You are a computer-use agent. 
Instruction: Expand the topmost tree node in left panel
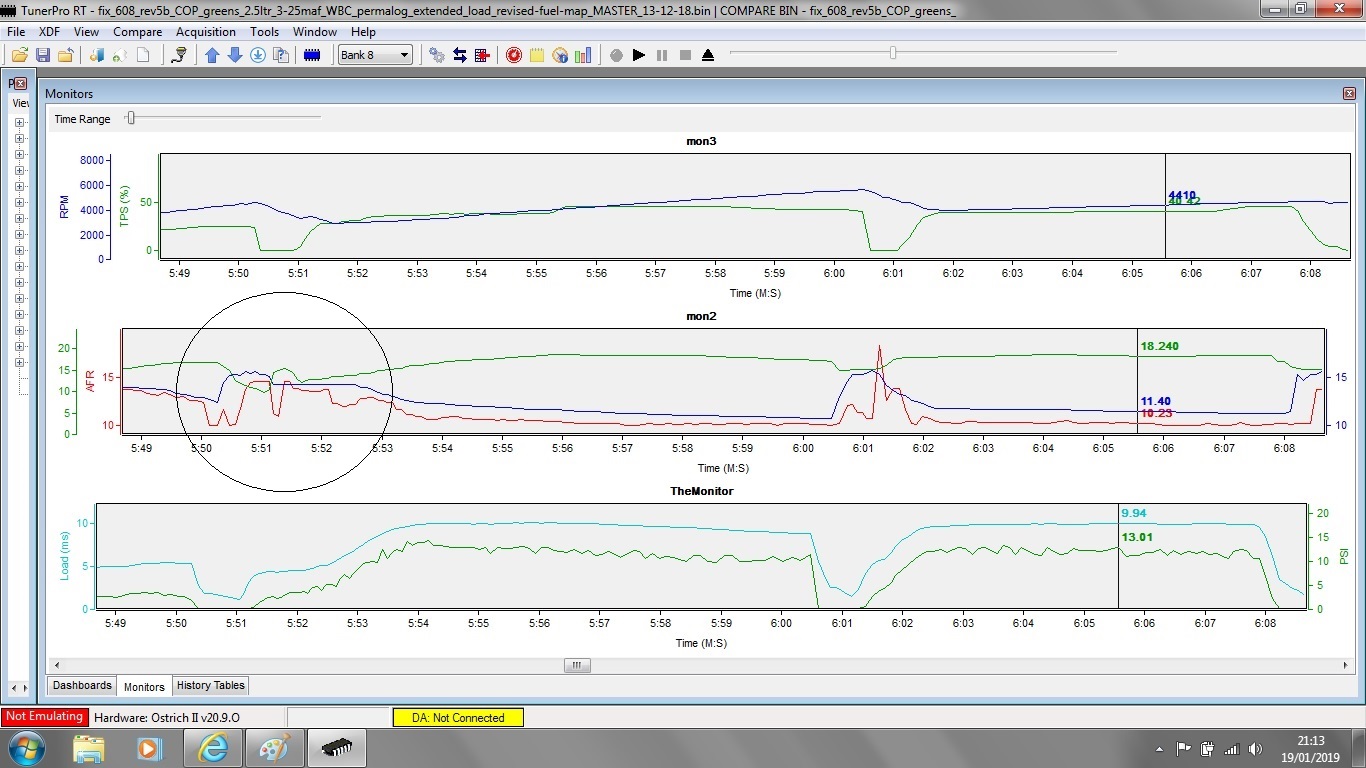click(x=19, y=124)
